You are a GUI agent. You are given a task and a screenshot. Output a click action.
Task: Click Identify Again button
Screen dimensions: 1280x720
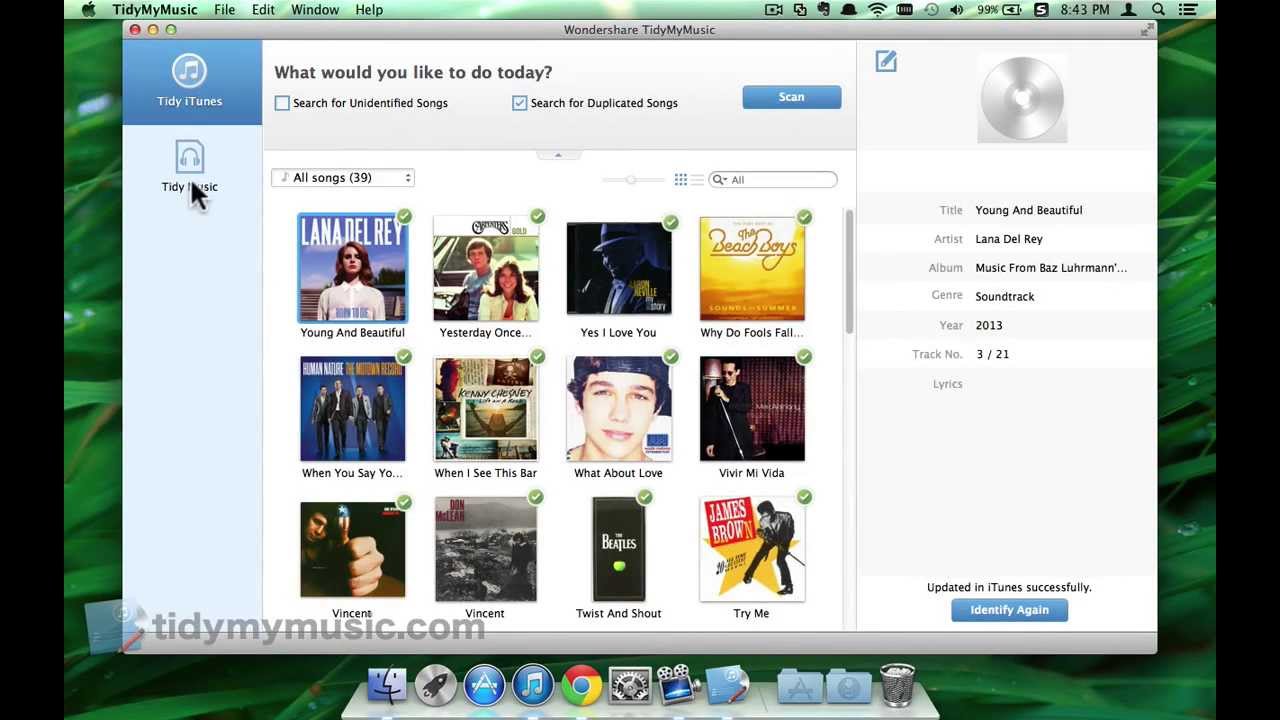(x=1009, y=610)
